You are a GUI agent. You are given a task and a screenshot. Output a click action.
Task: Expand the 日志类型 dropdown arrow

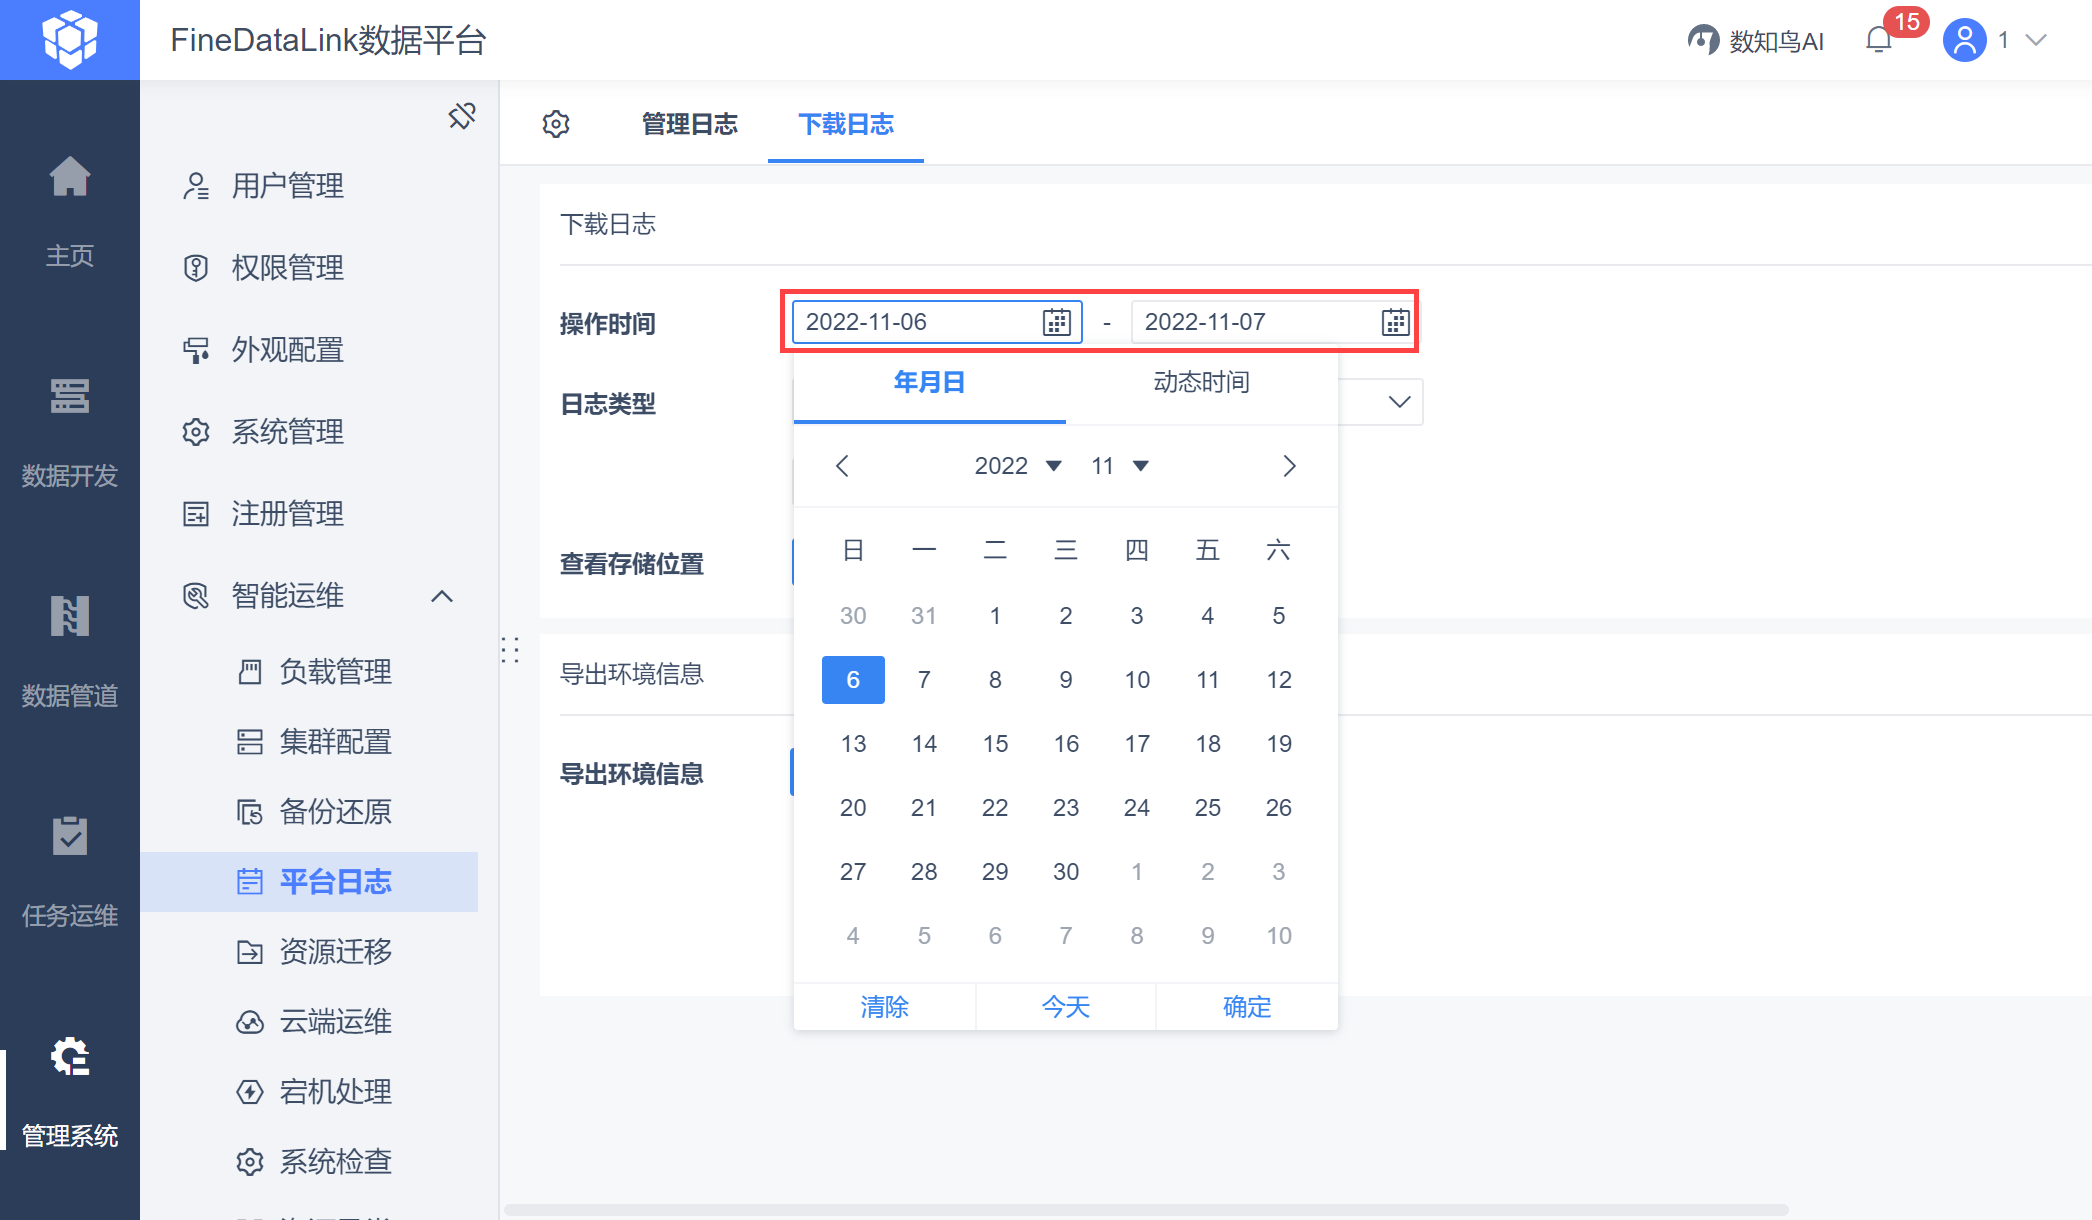click(x=1399, y=402)
